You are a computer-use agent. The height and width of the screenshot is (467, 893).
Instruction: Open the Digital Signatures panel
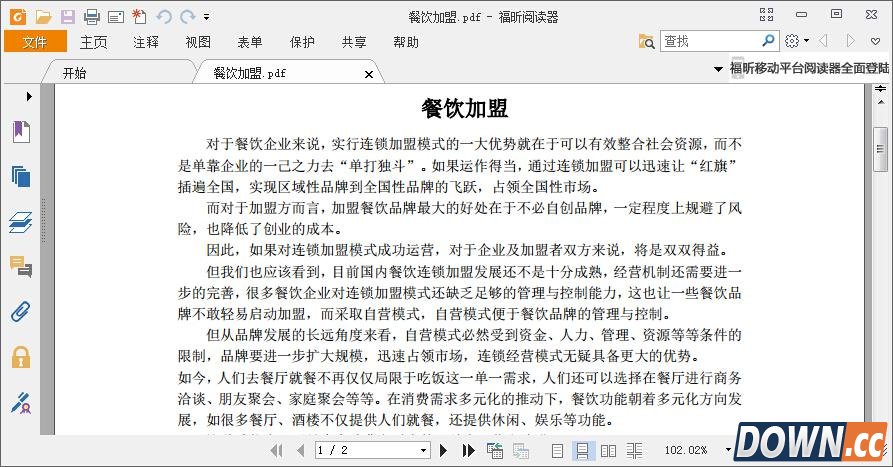click(x=21, y=402)
